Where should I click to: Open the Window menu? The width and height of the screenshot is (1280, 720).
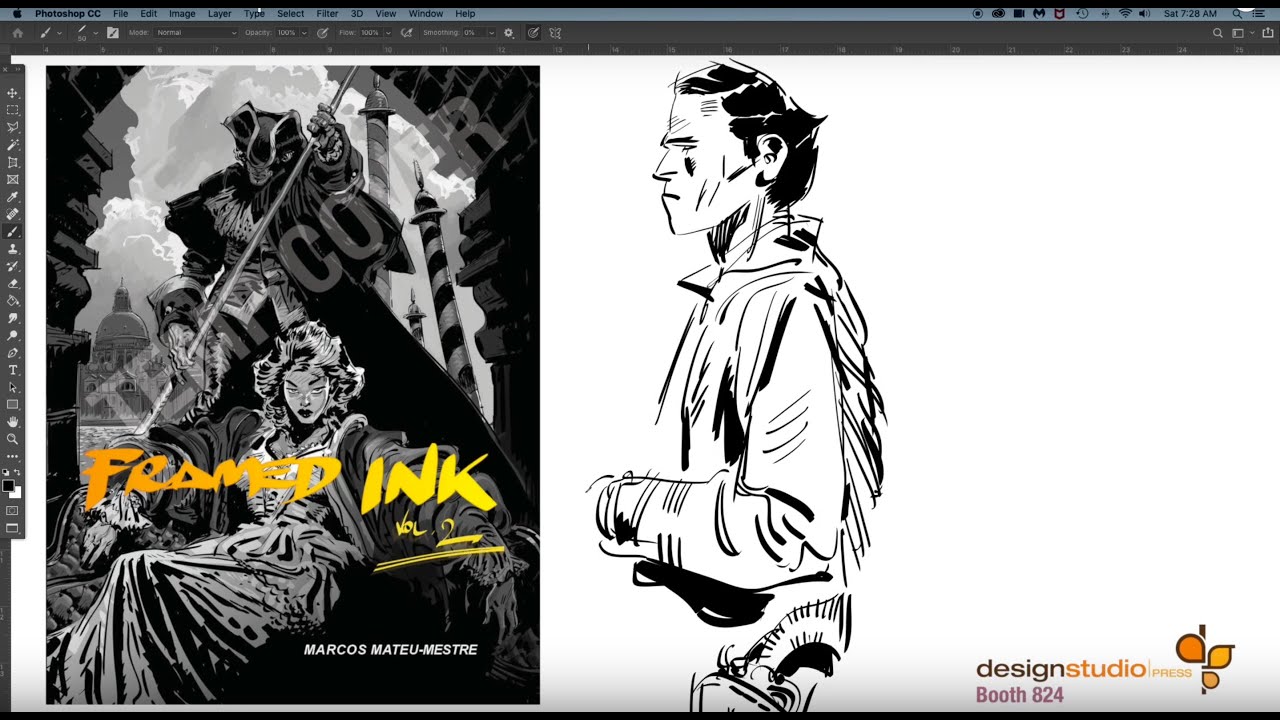point(426,14)
